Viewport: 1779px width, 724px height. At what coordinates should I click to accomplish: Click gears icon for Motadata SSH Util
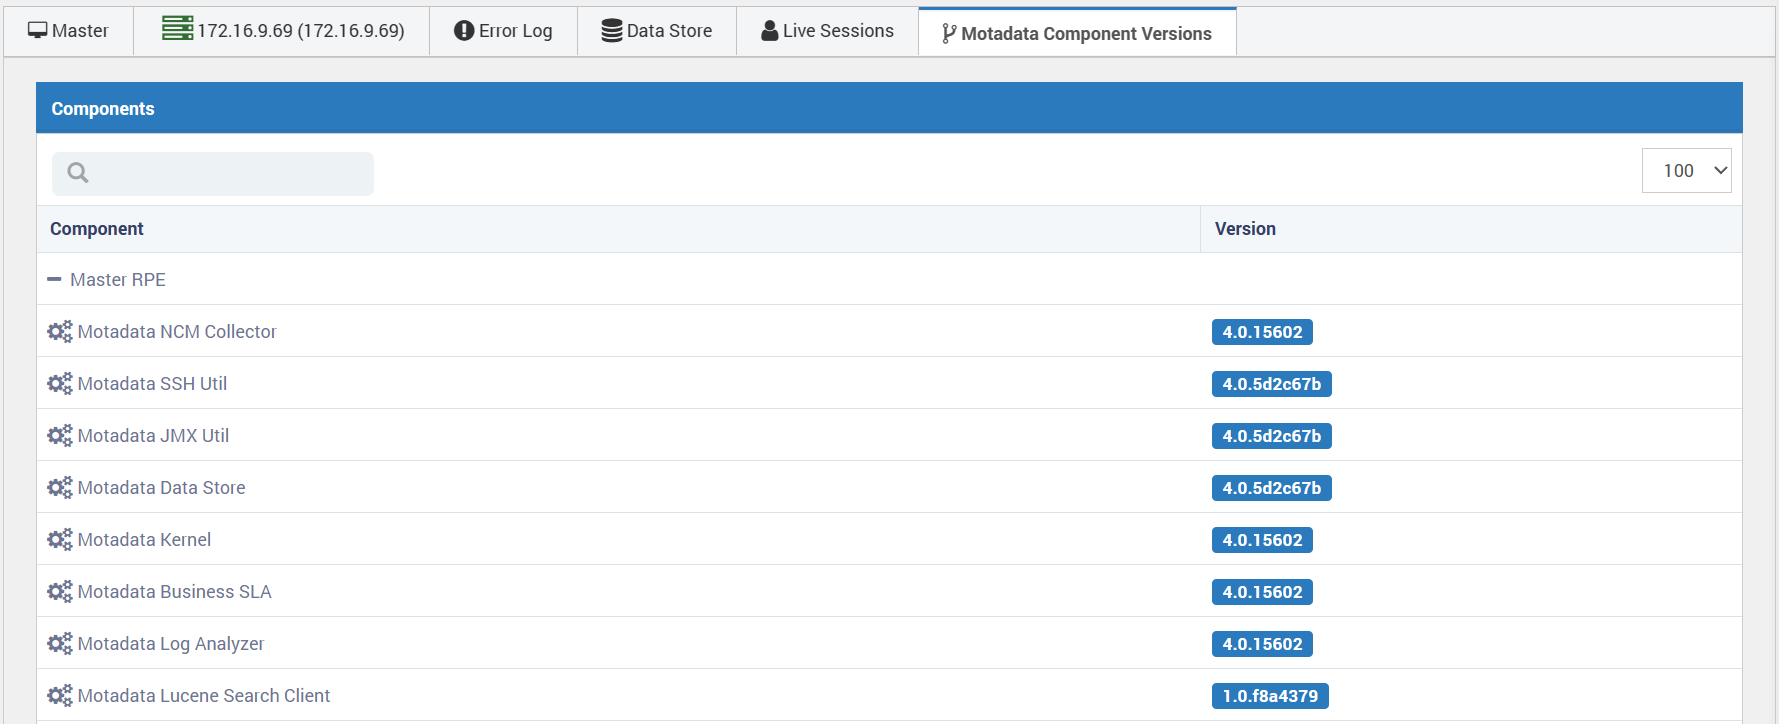60,384
